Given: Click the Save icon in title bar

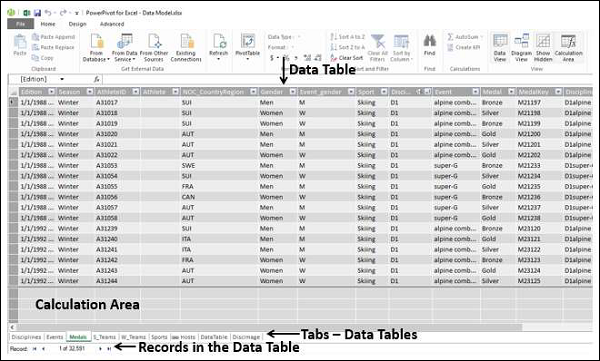Looking at the screenshot, I should pos(37,13).
